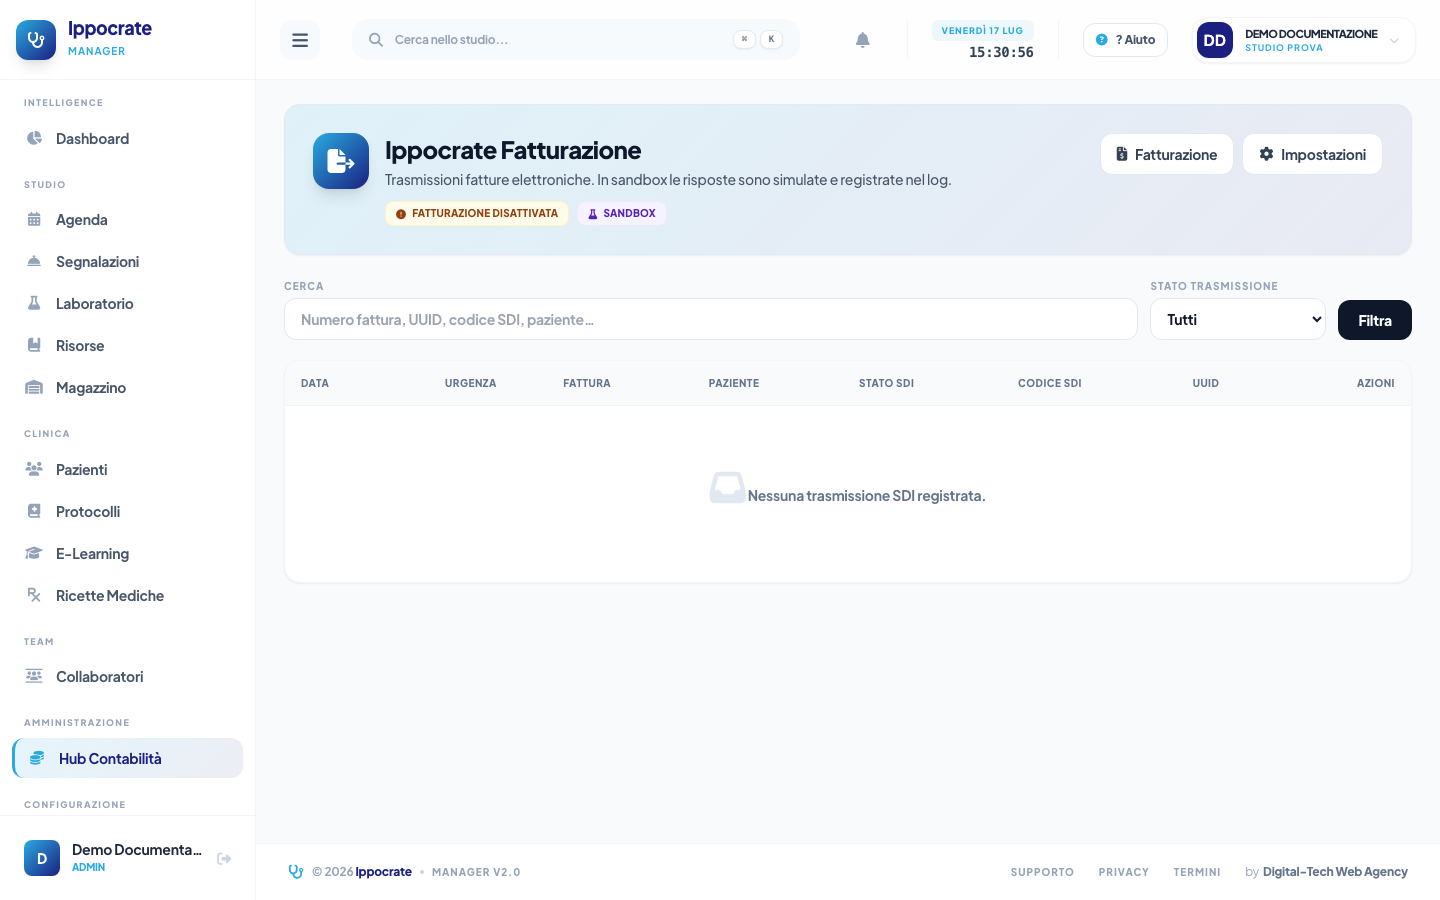
Task: Click the Urgenza column header
Action: click(470, 383)
